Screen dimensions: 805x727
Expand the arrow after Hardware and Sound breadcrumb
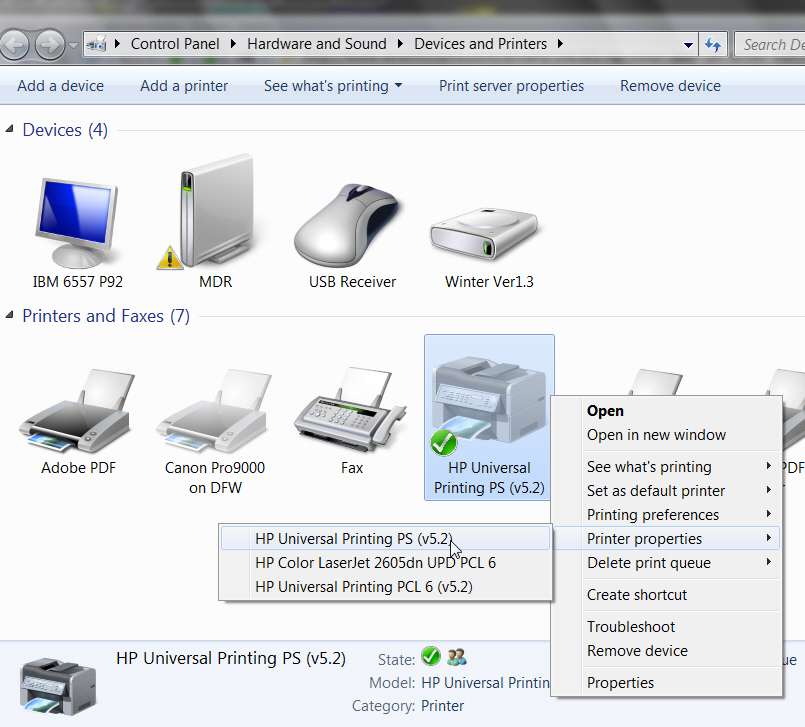(x=400, y=44)
